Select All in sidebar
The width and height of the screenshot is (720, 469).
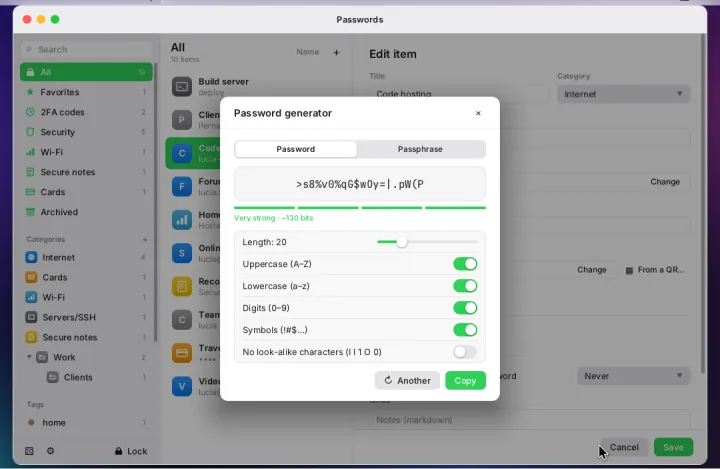coord(86,72)
